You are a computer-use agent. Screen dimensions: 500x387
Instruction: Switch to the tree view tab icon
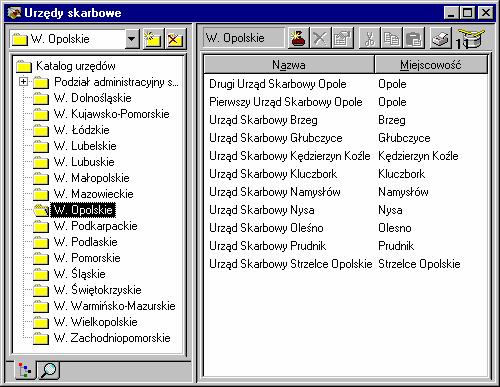coord(25,370)
